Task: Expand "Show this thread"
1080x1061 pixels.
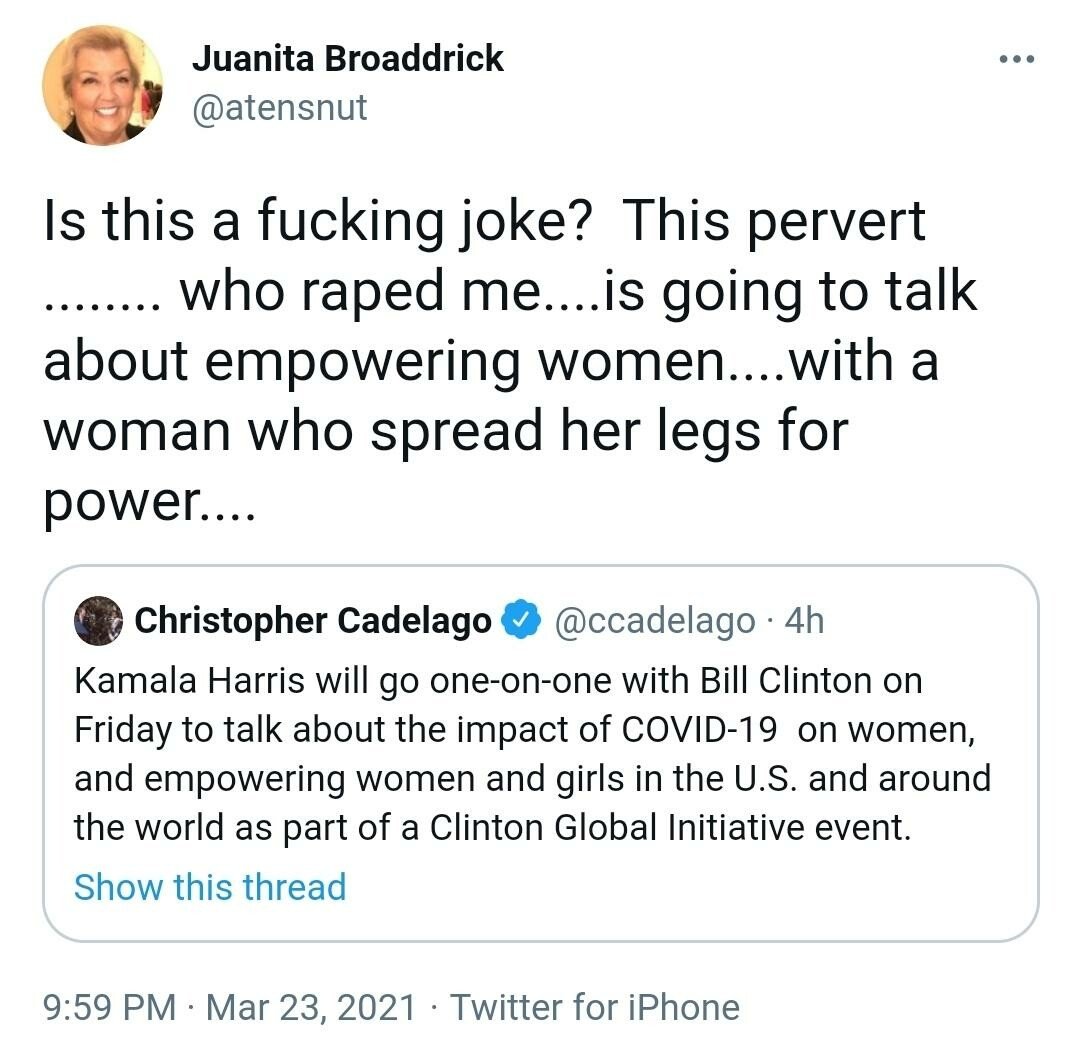Action: (210, 887)
